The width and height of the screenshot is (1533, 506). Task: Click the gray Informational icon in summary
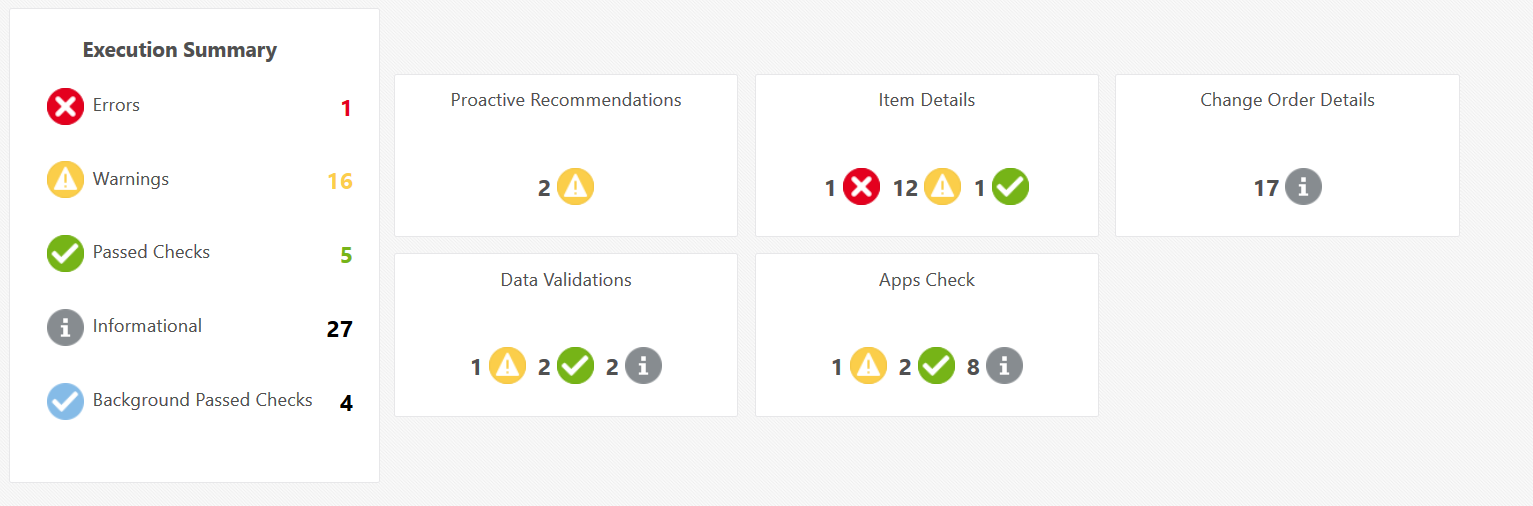[65, 327]
